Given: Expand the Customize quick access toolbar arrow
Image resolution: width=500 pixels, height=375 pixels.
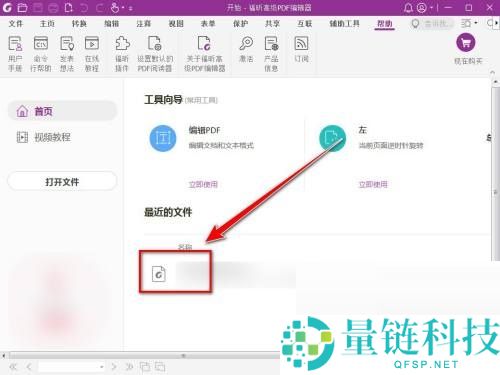Looking at the screenshot, I should coord(130,8).
